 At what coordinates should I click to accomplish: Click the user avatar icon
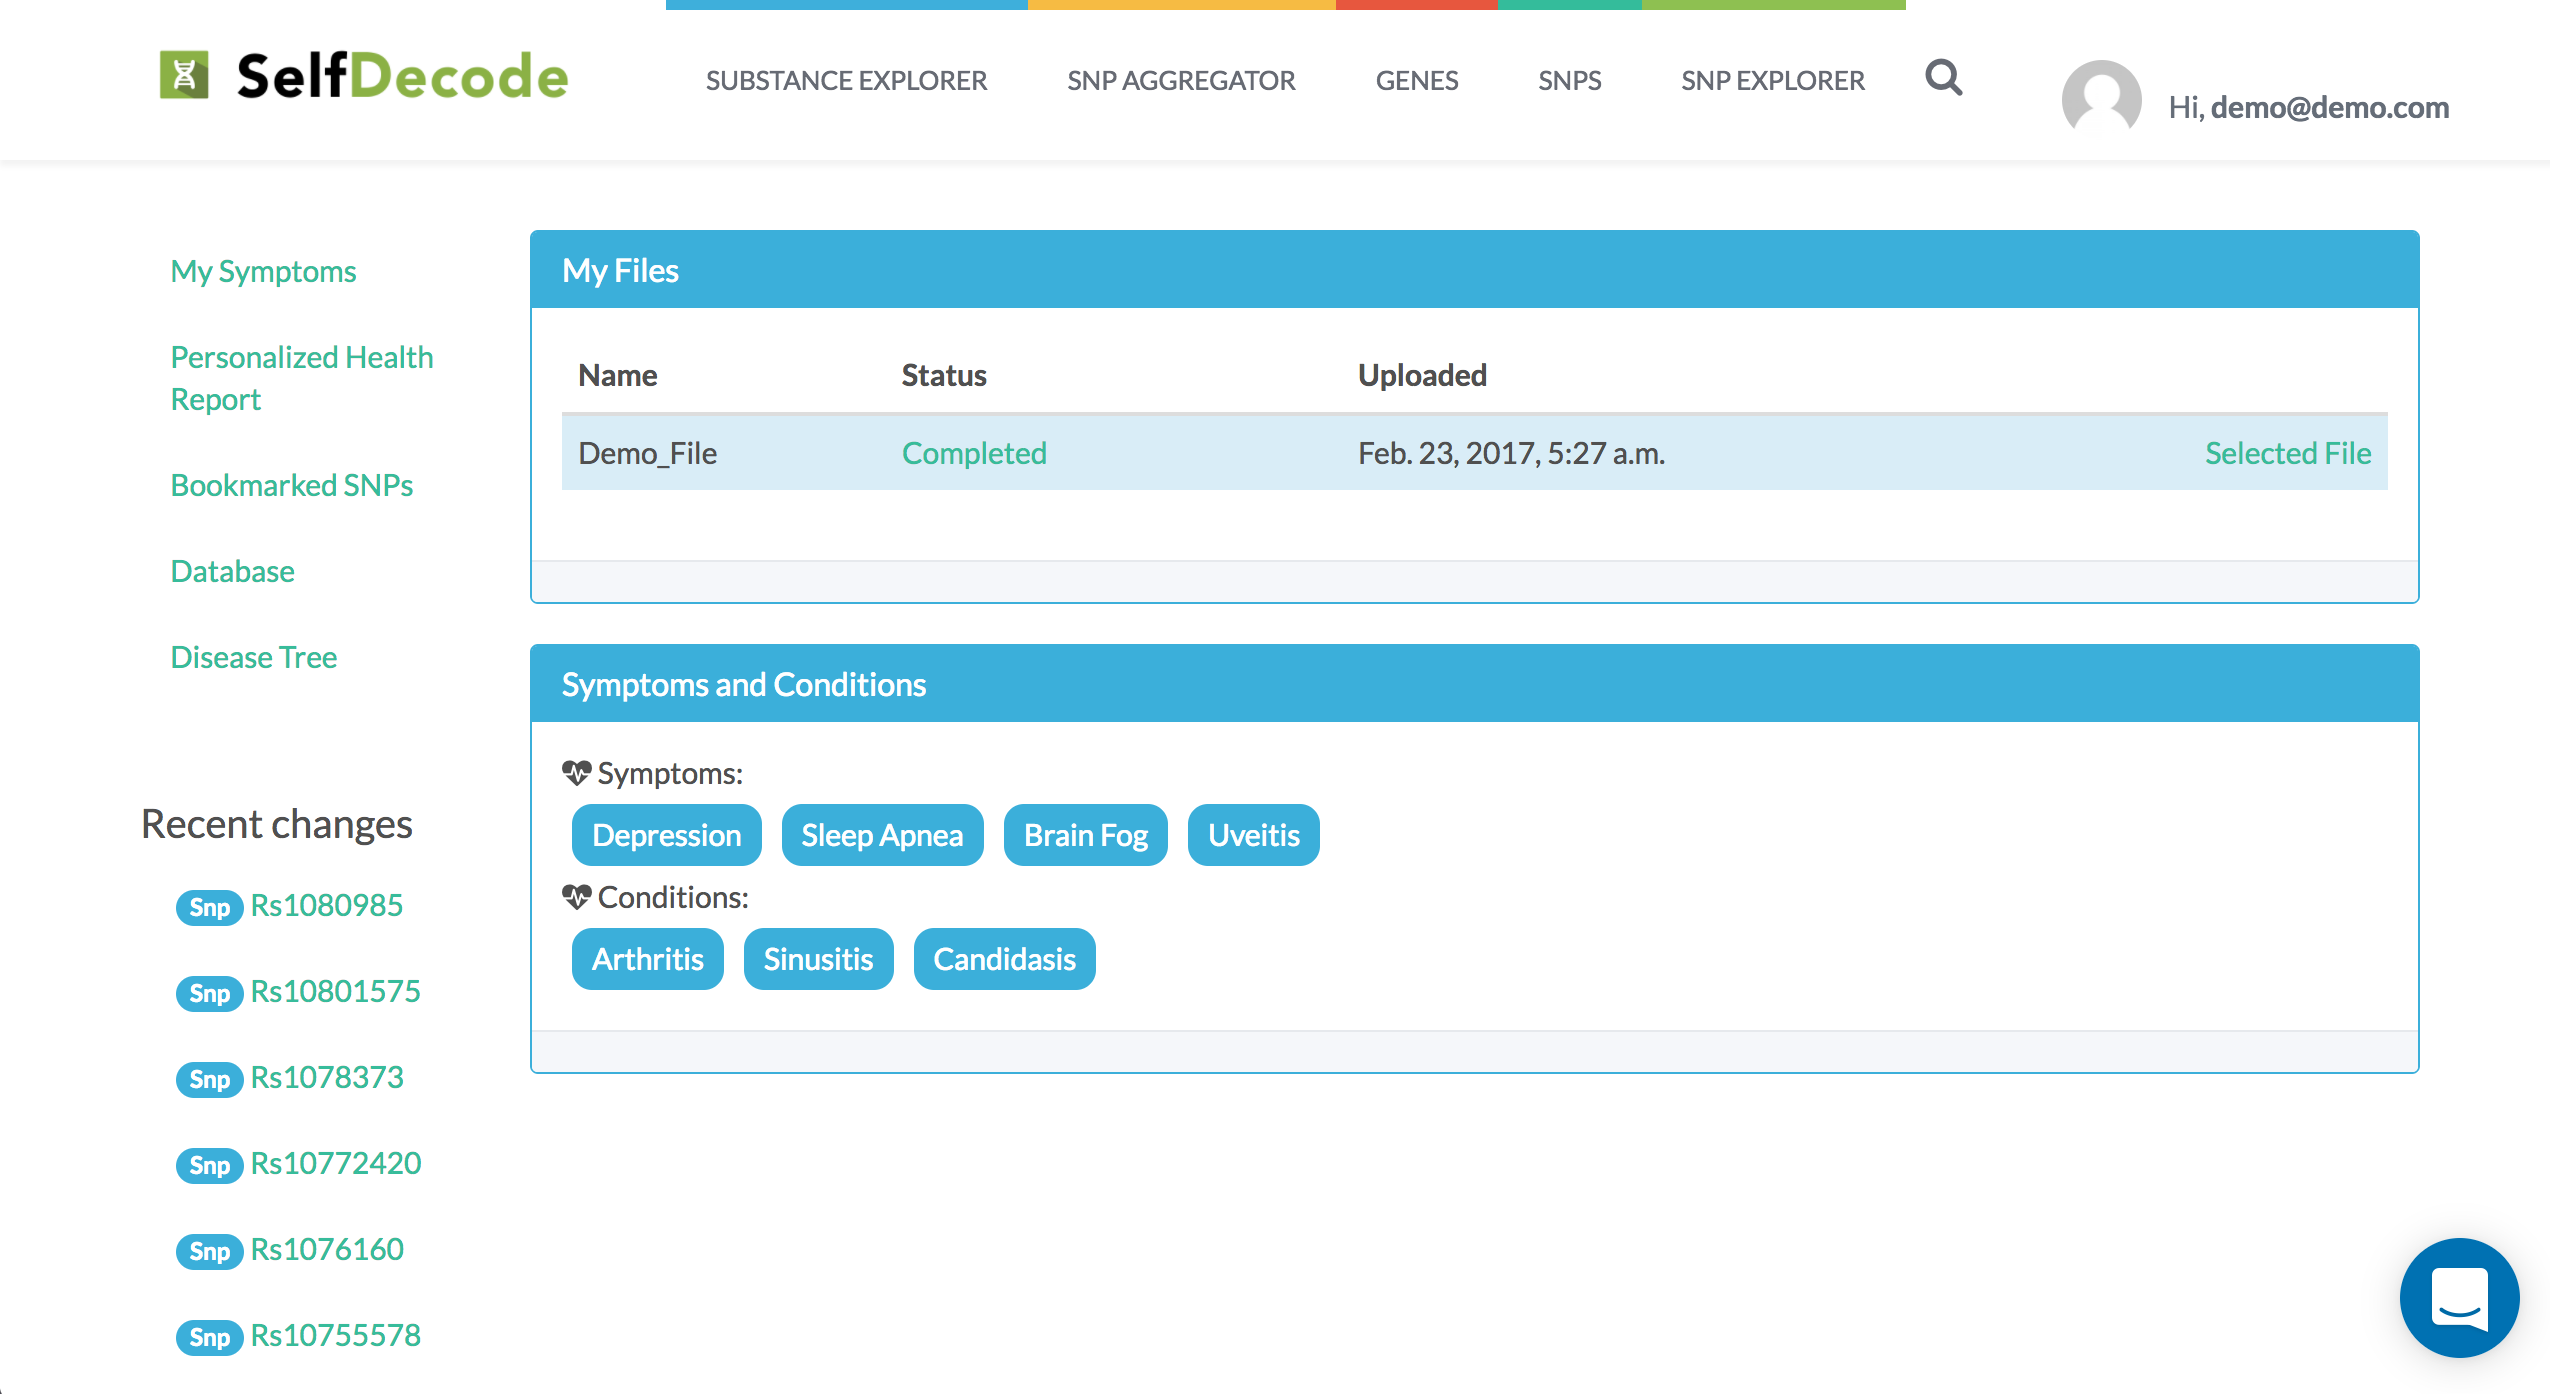[2101, 97]
